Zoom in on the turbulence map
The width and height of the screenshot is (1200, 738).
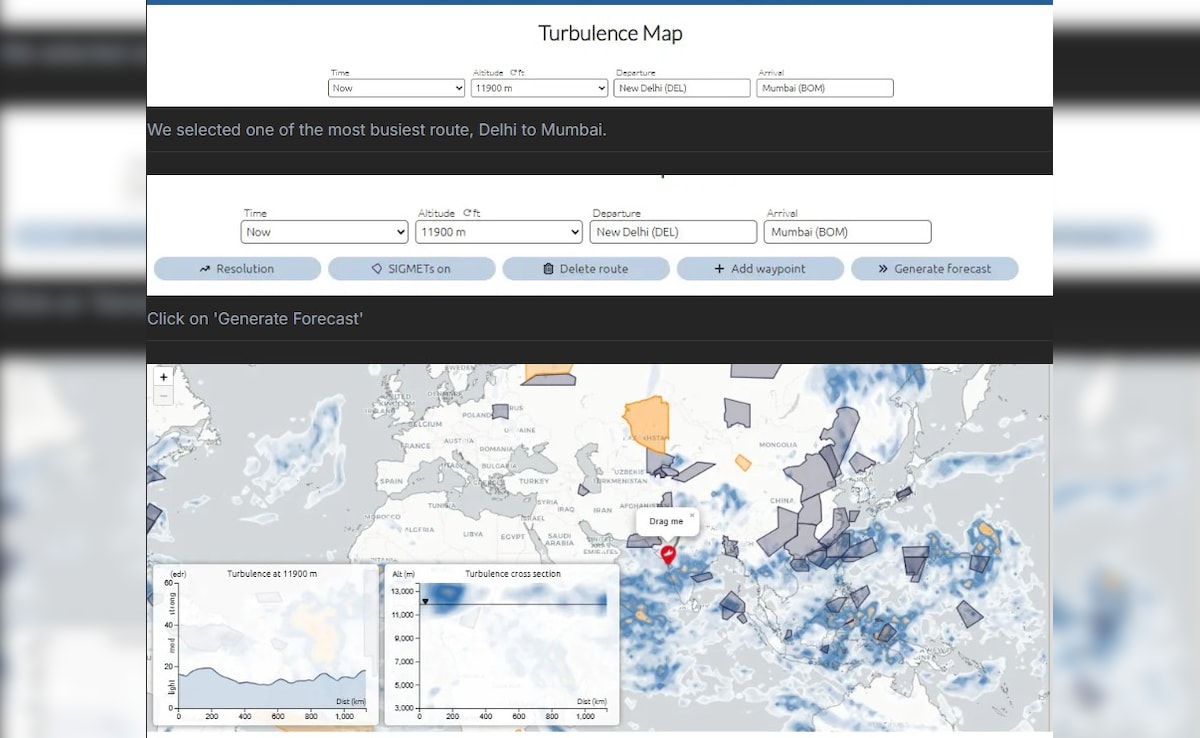click(x=164, y=377)
